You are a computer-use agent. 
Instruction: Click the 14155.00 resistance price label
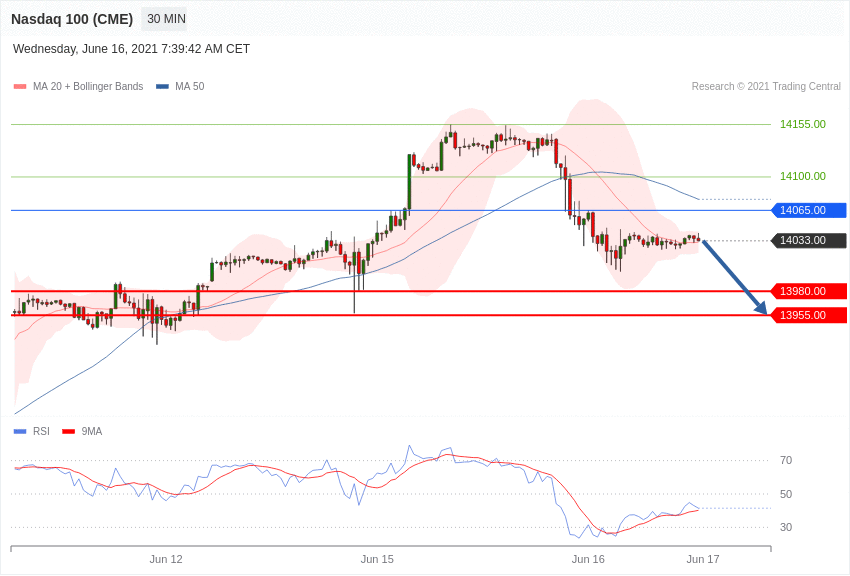[803, 125]
